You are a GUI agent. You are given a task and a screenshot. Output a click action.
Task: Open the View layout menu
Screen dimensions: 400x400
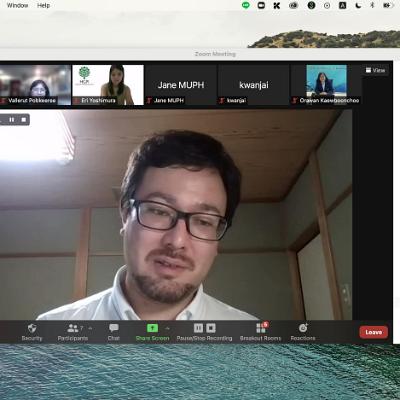(x=375, y=70)
